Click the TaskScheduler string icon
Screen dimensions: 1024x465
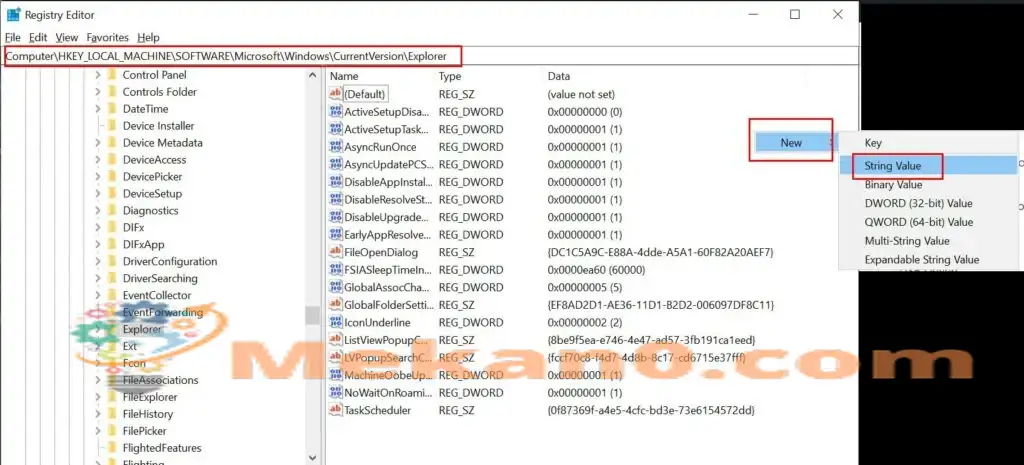(336, 411)
